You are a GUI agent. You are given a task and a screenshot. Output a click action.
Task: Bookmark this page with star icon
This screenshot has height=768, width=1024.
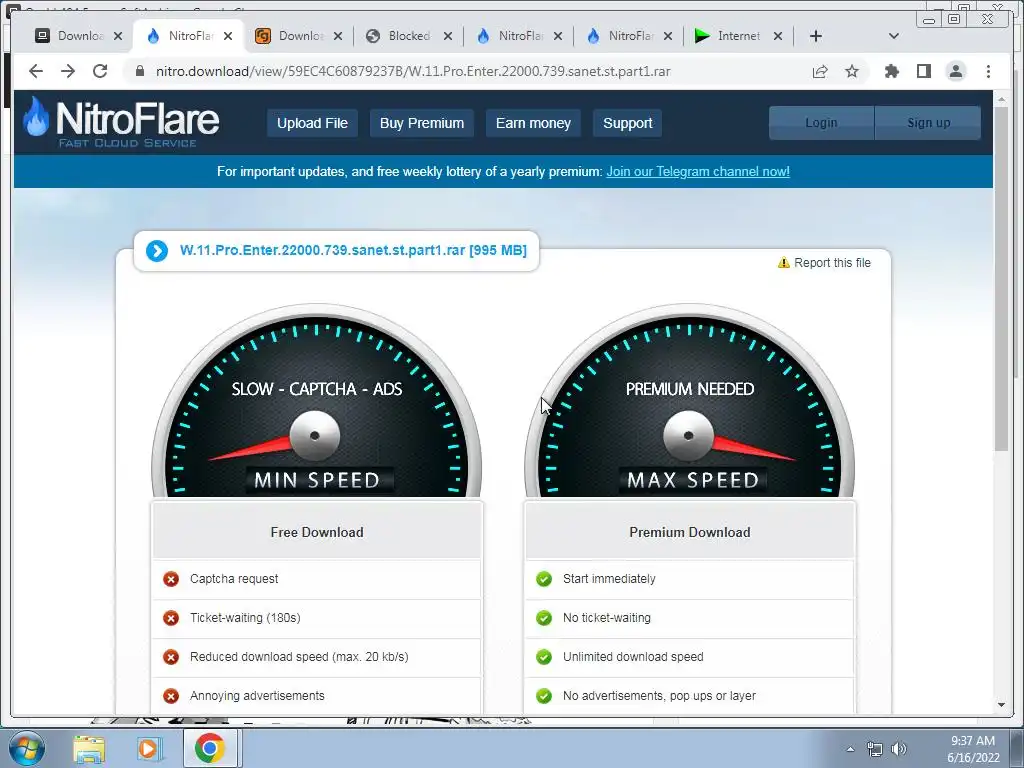coord(852,71)
